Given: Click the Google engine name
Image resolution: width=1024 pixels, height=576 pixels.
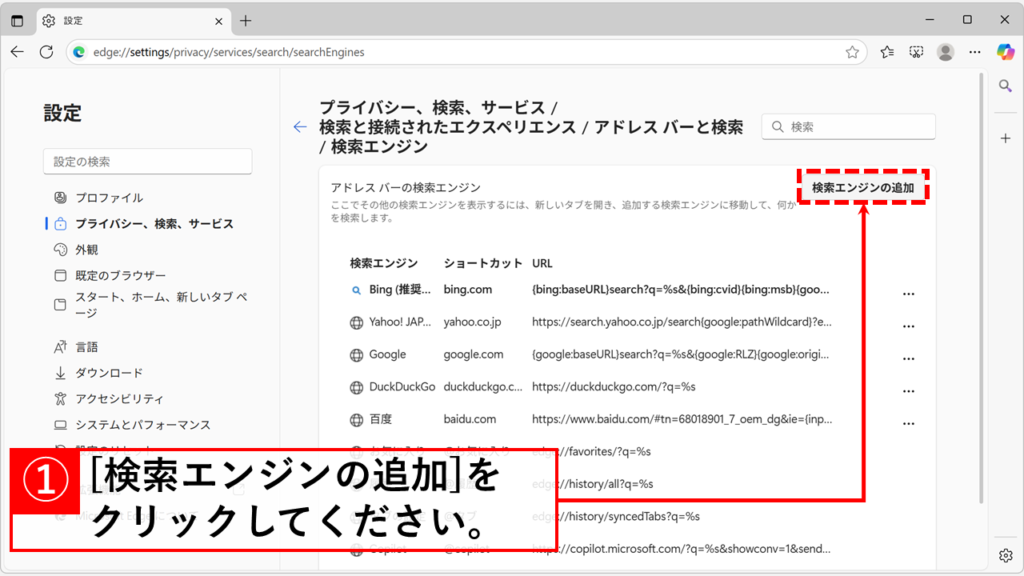Looking at the screenshot, I should point(387,355).
